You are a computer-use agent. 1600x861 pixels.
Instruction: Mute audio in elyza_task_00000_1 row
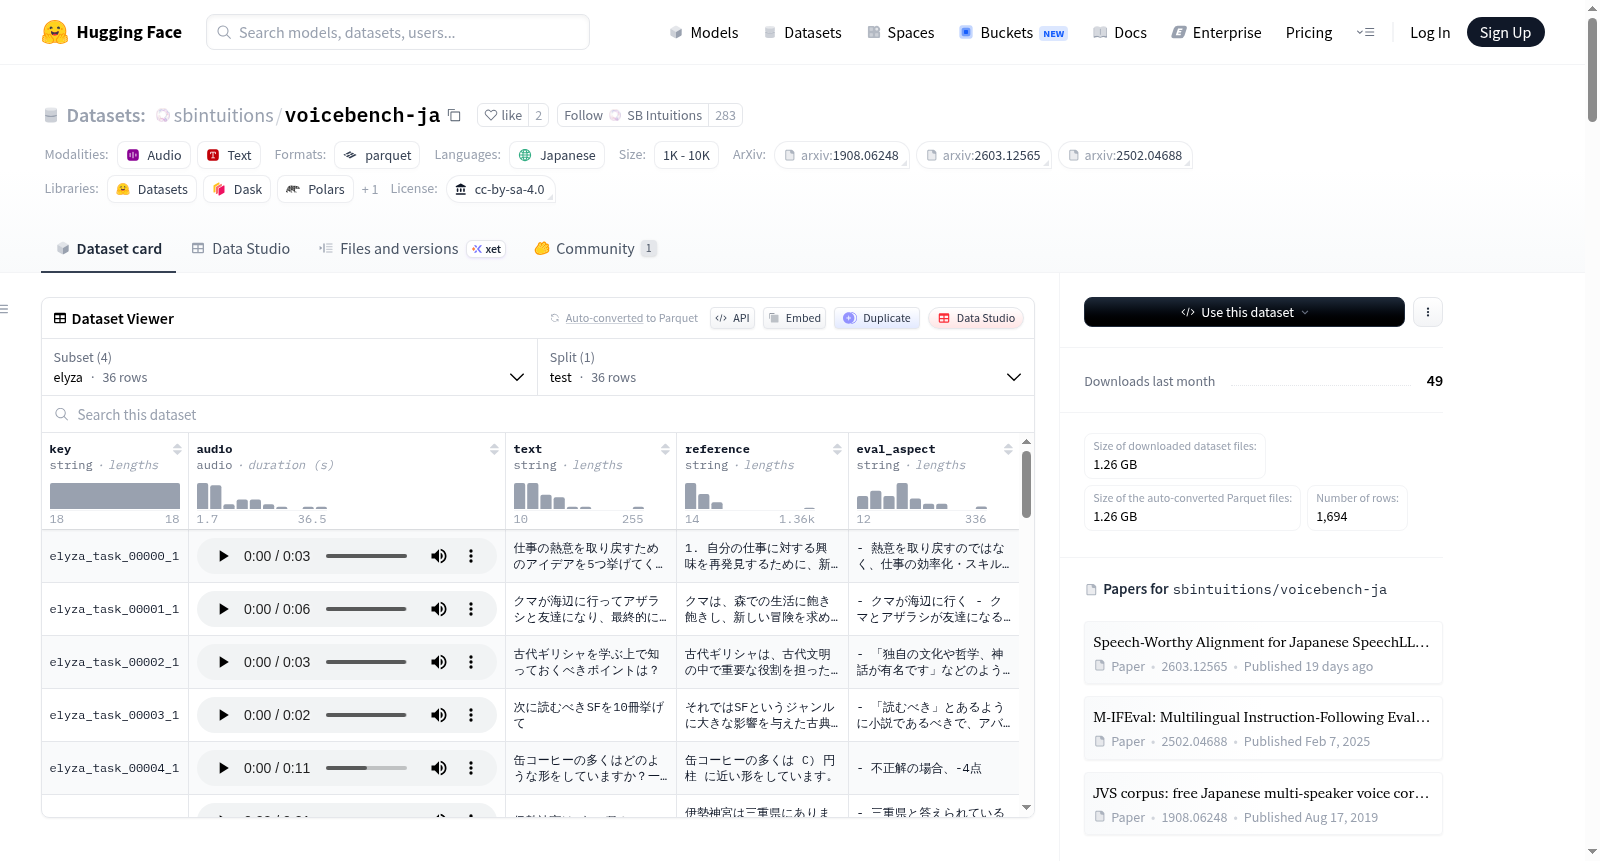point(439,556)
